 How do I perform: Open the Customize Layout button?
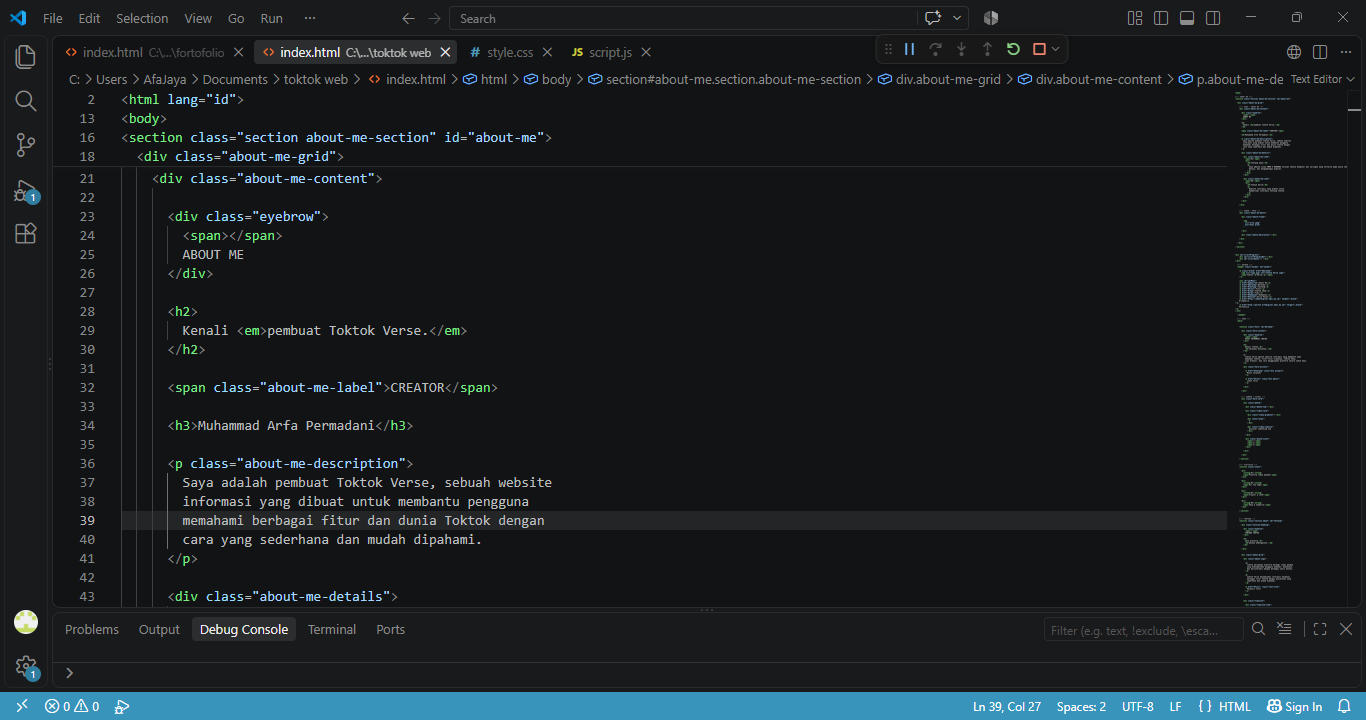pyautogui.click(x=1135, y=18)
